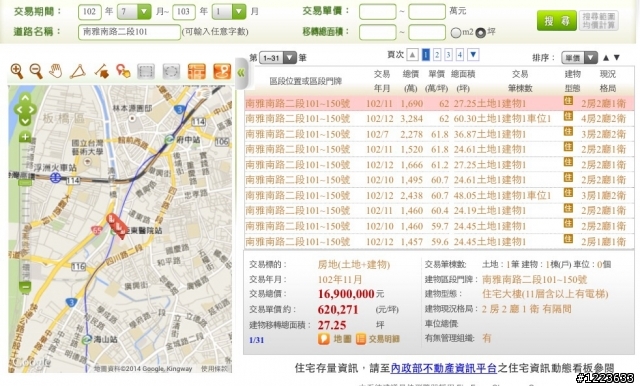The width and height of the screenshot is (640, 386).
Task: Select the 102/7 row with 2,278
Action: coord(439,134)
